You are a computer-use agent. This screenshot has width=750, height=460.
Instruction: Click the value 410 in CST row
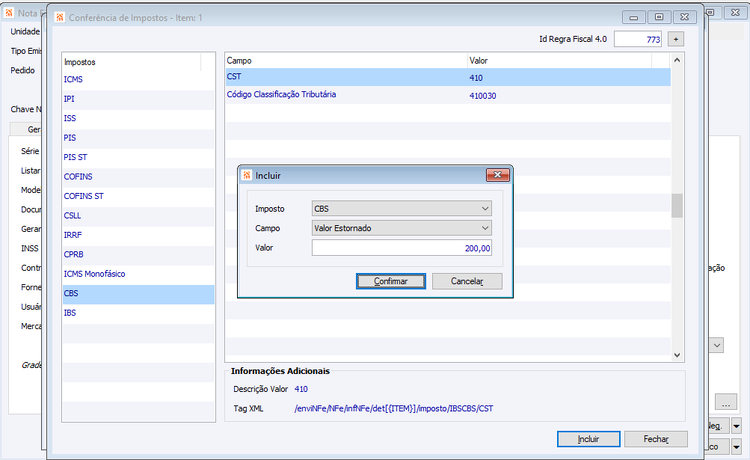tap(476, 78)
